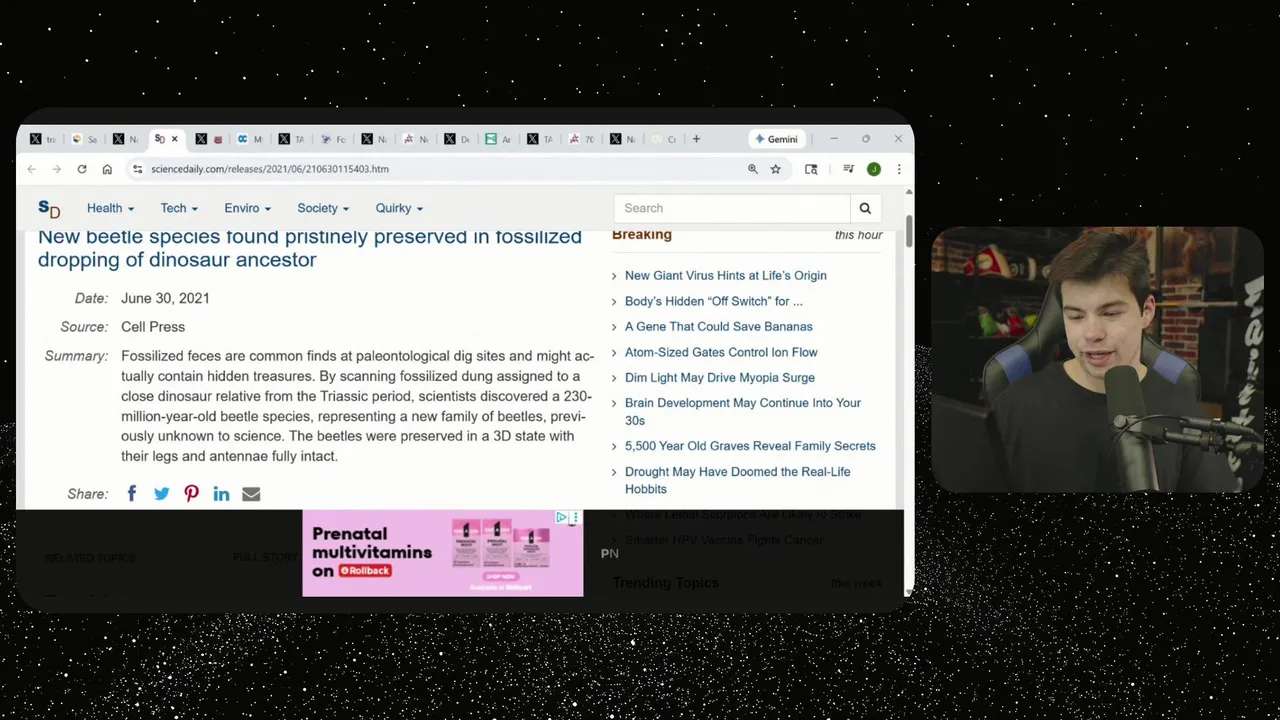Close the active ScienceDaily tab
This screenshot has width=1280, height=720.
click(174, 139)
